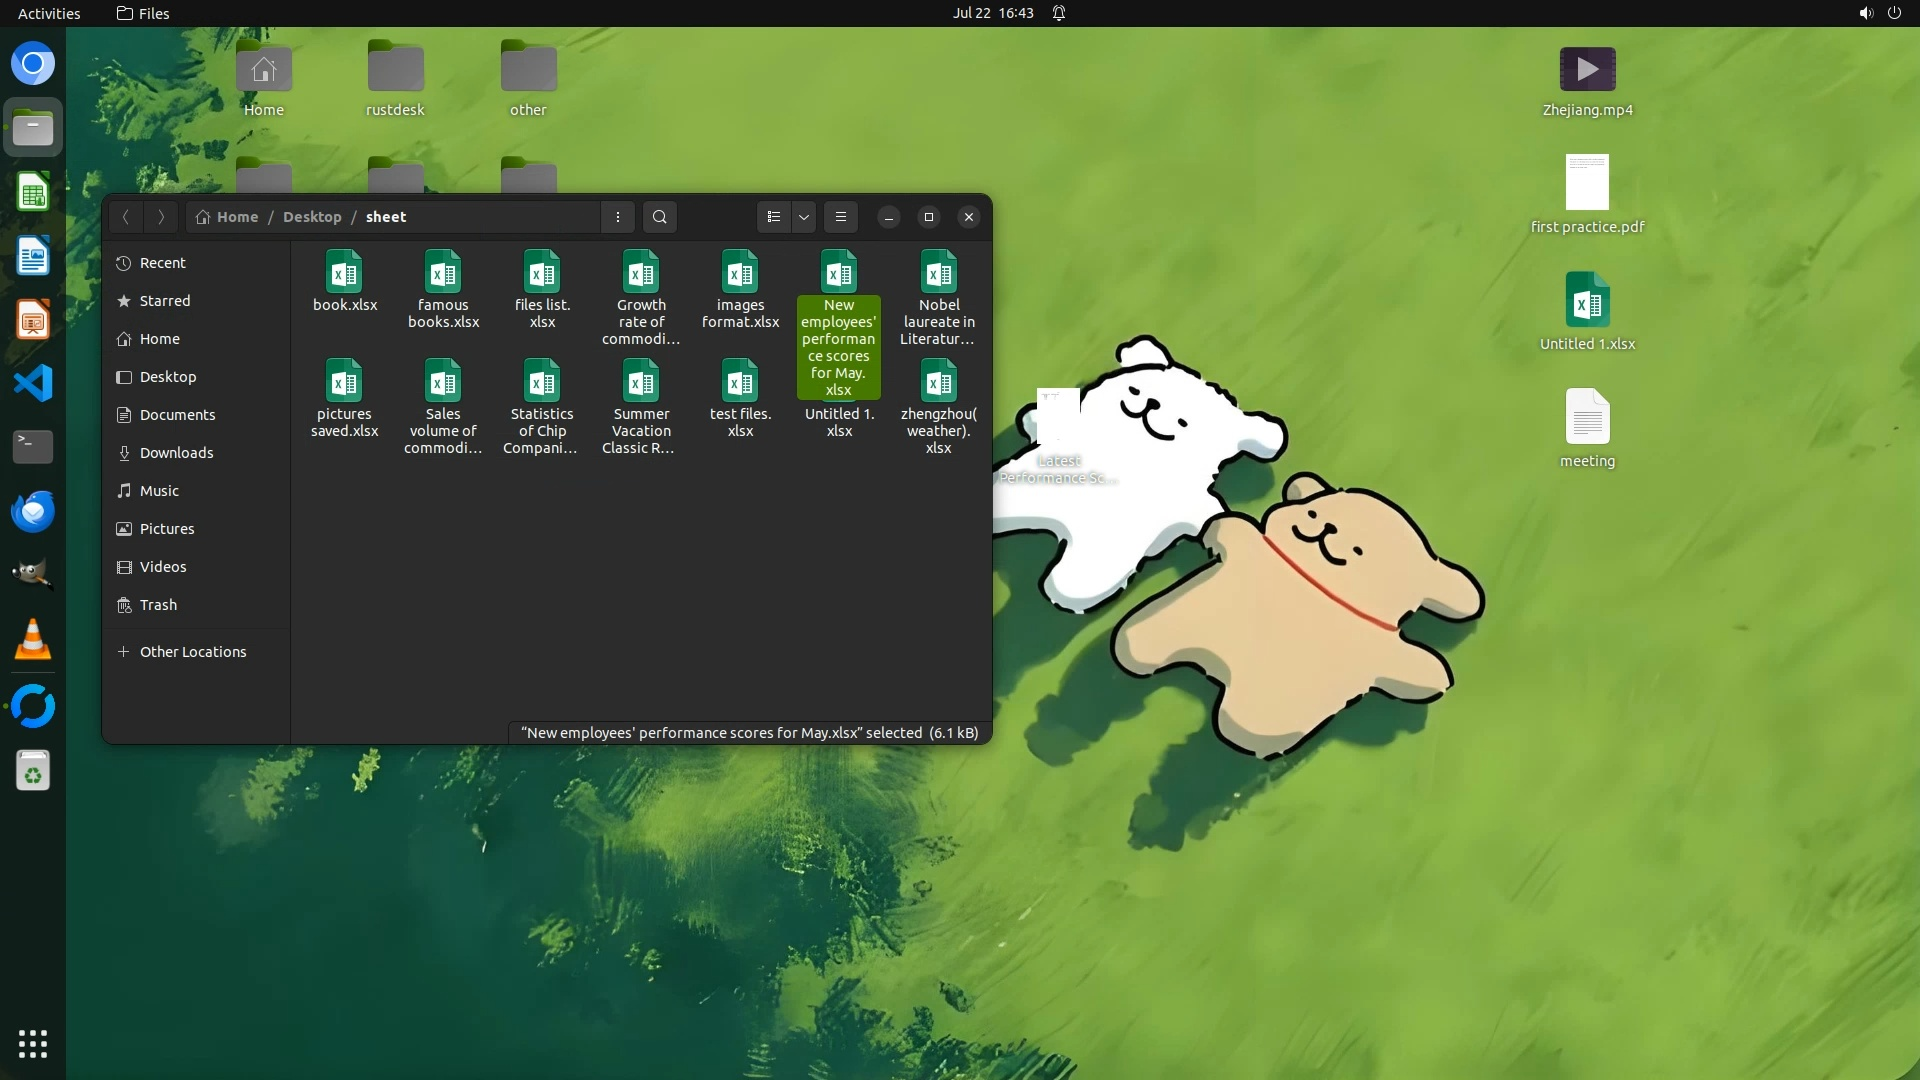This screenshot has width=1920, height=1080.
Task: Go forward with the forward arrow
Action: pos(161,217)
